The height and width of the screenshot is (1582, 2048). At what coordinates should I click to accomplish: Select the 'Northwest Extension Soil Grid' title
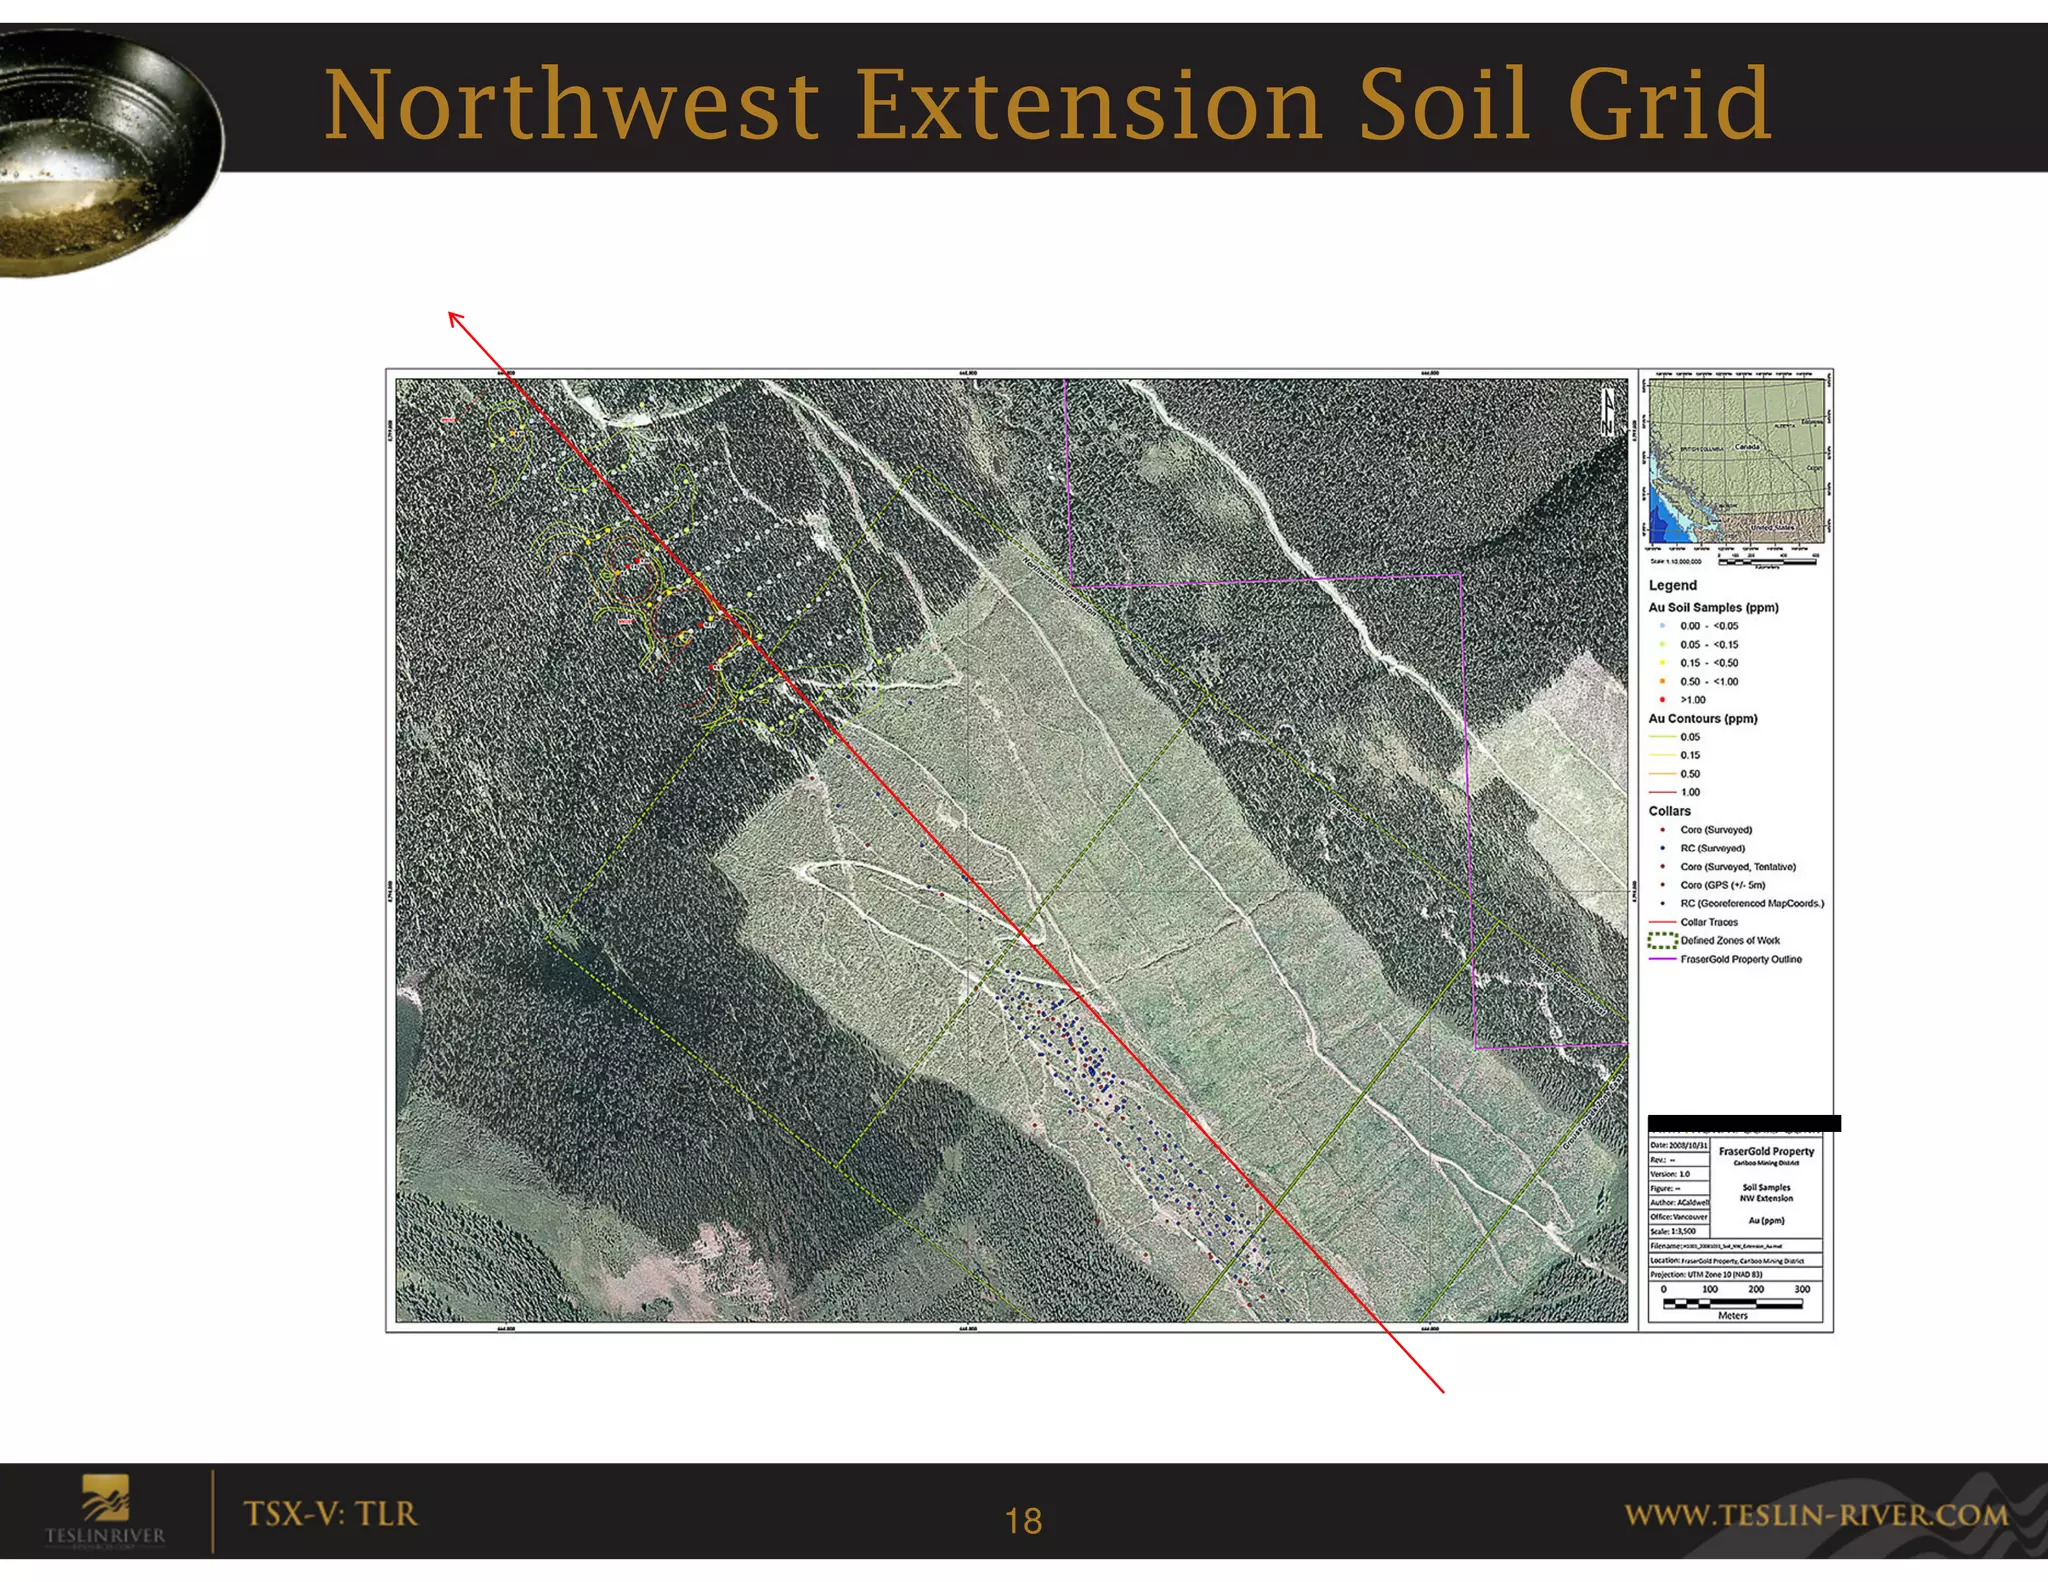pyautogui.click(x=1047, y=104)
